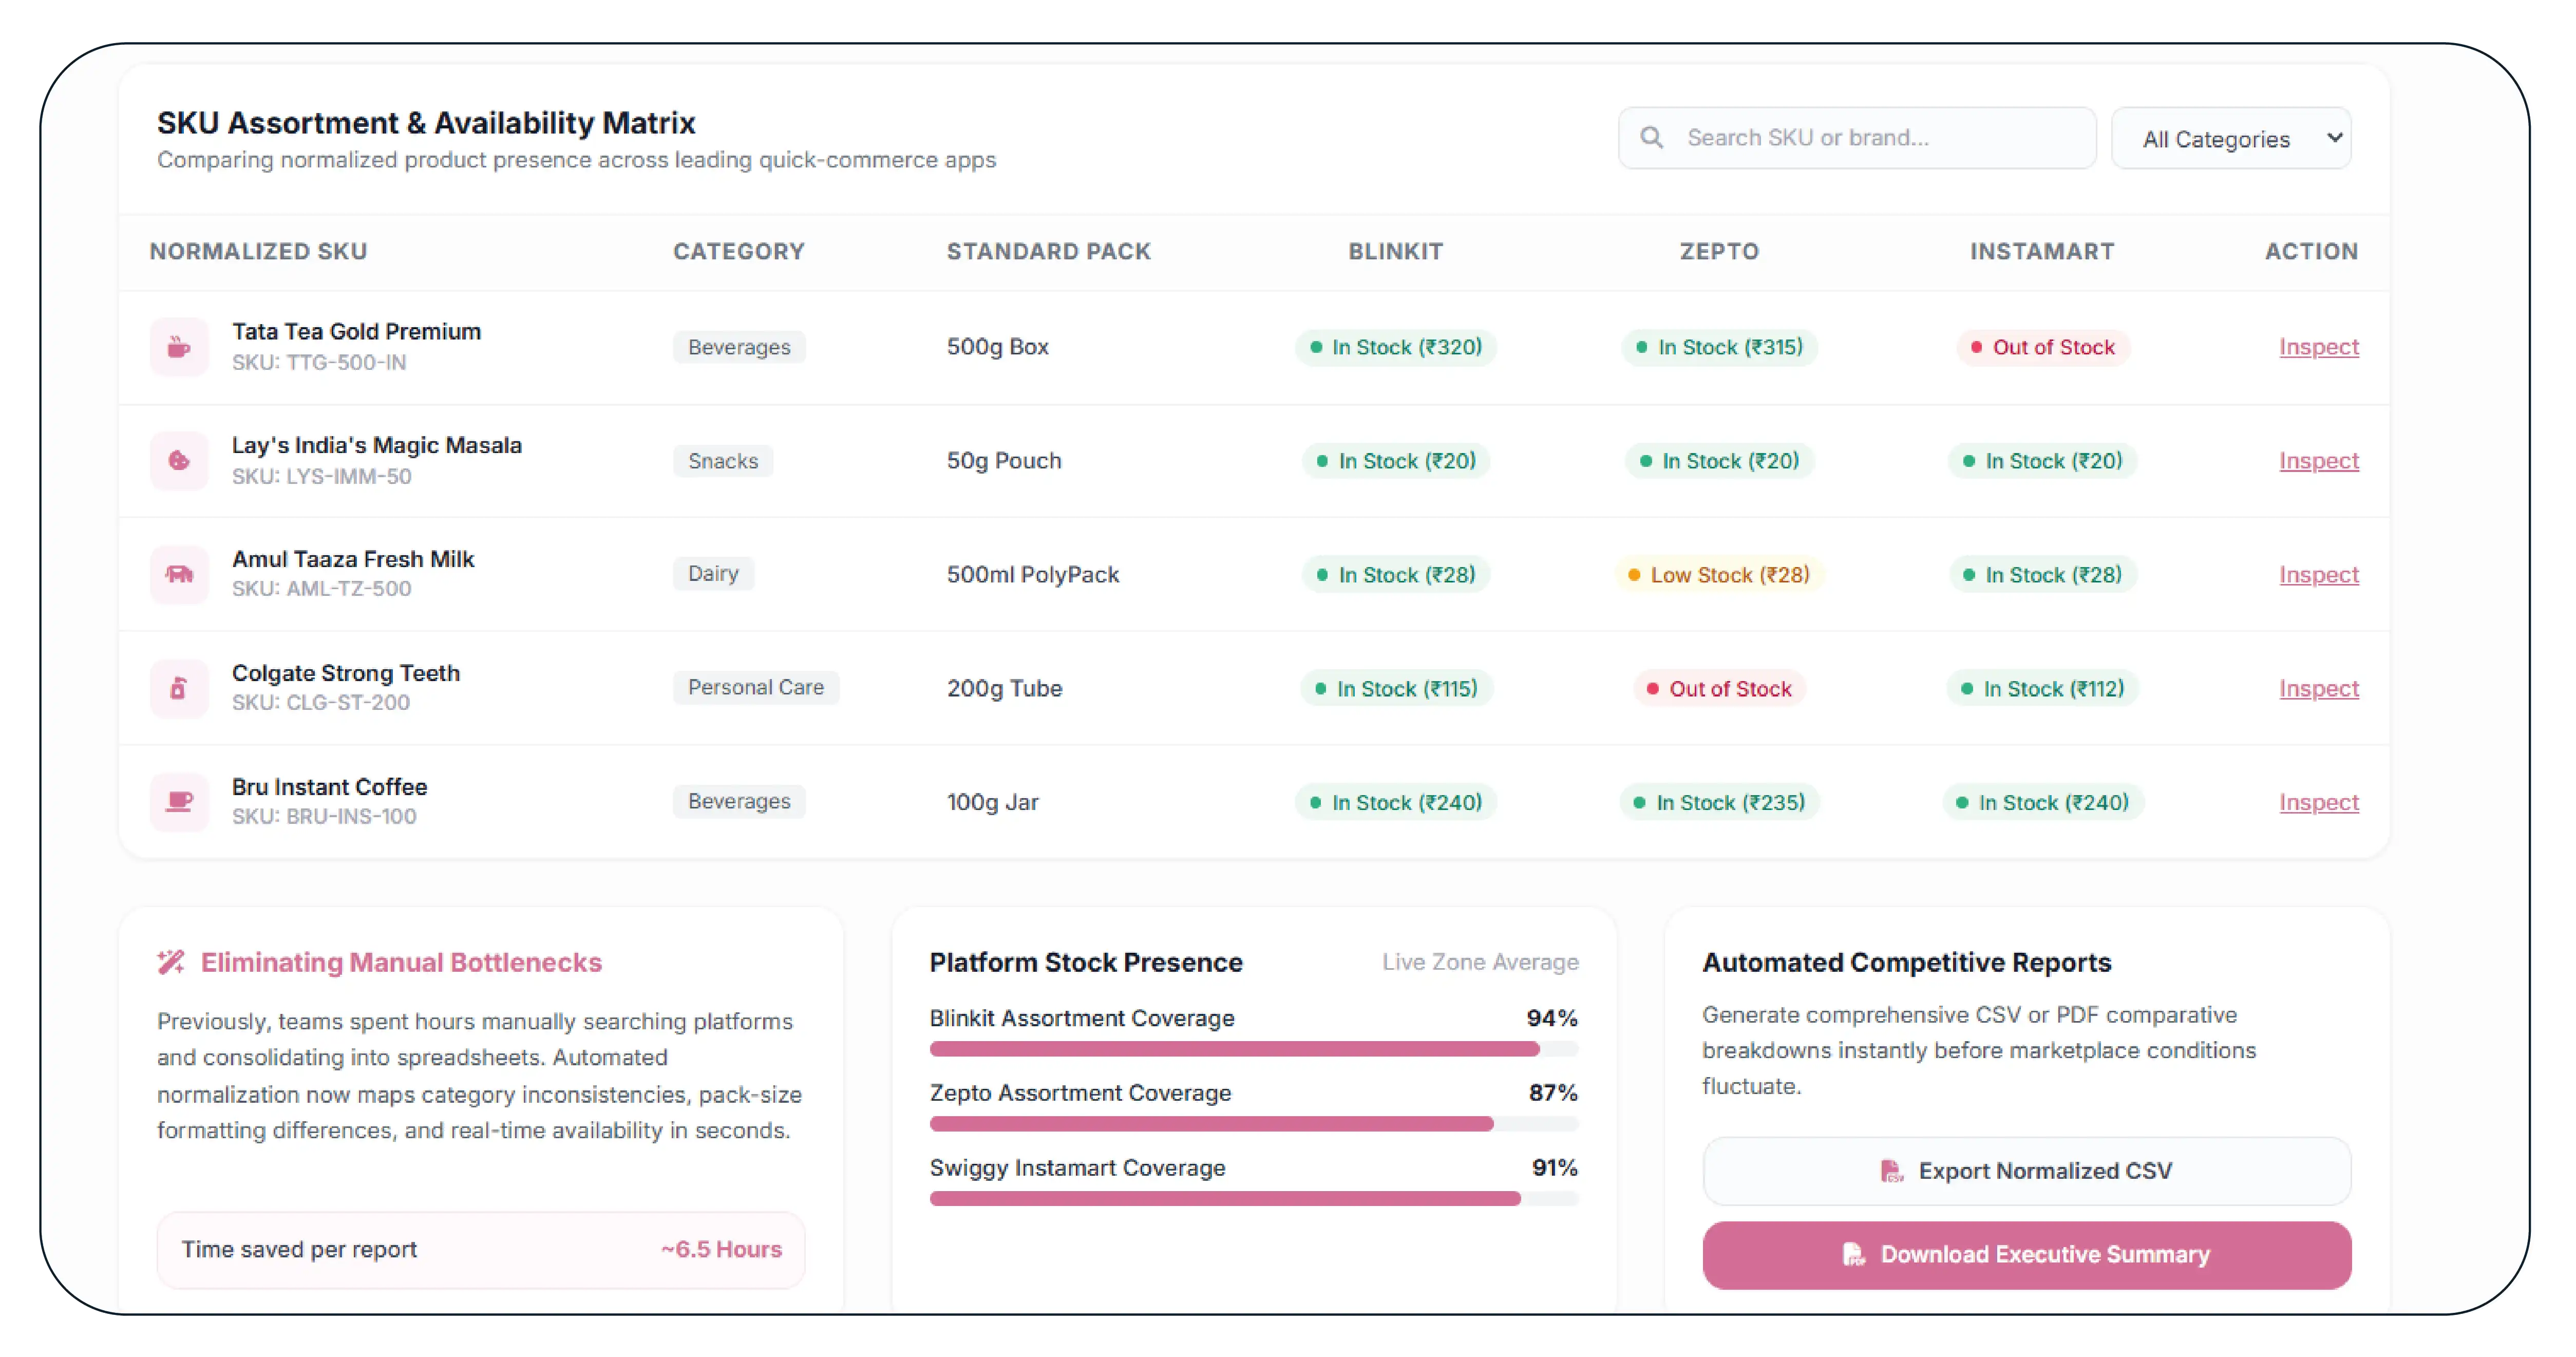The image size is (2576, 1357).
Task: Click the Lay's India's Magic Masala product icon
Action: pyautogui.click(x=179, y=461)
